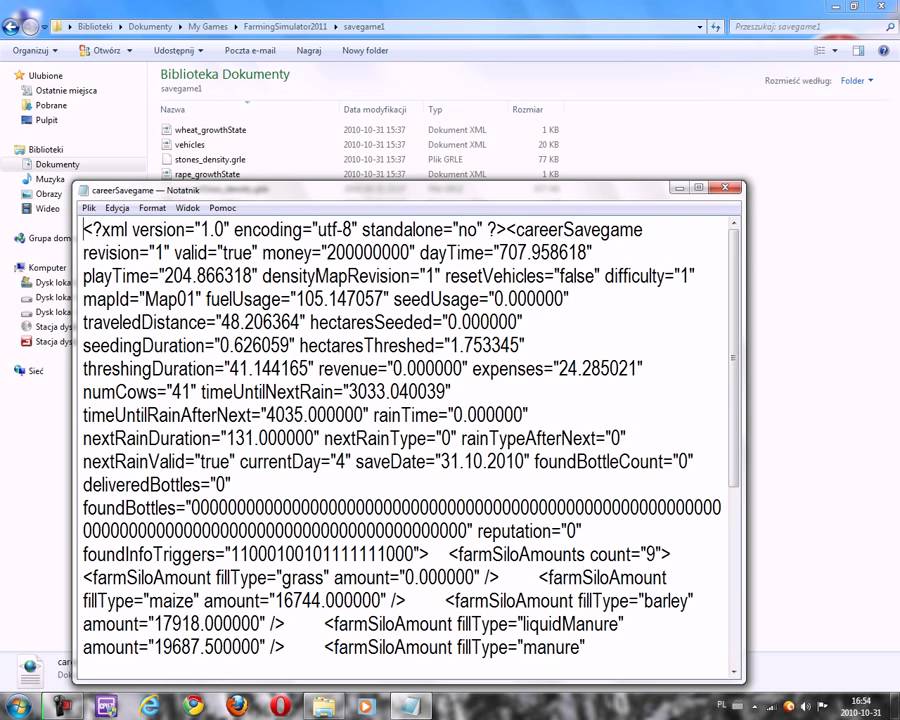Viewport: 900px width, 720px height.
Task: Toggle the preview pane icon
Action: pos(858,51)
